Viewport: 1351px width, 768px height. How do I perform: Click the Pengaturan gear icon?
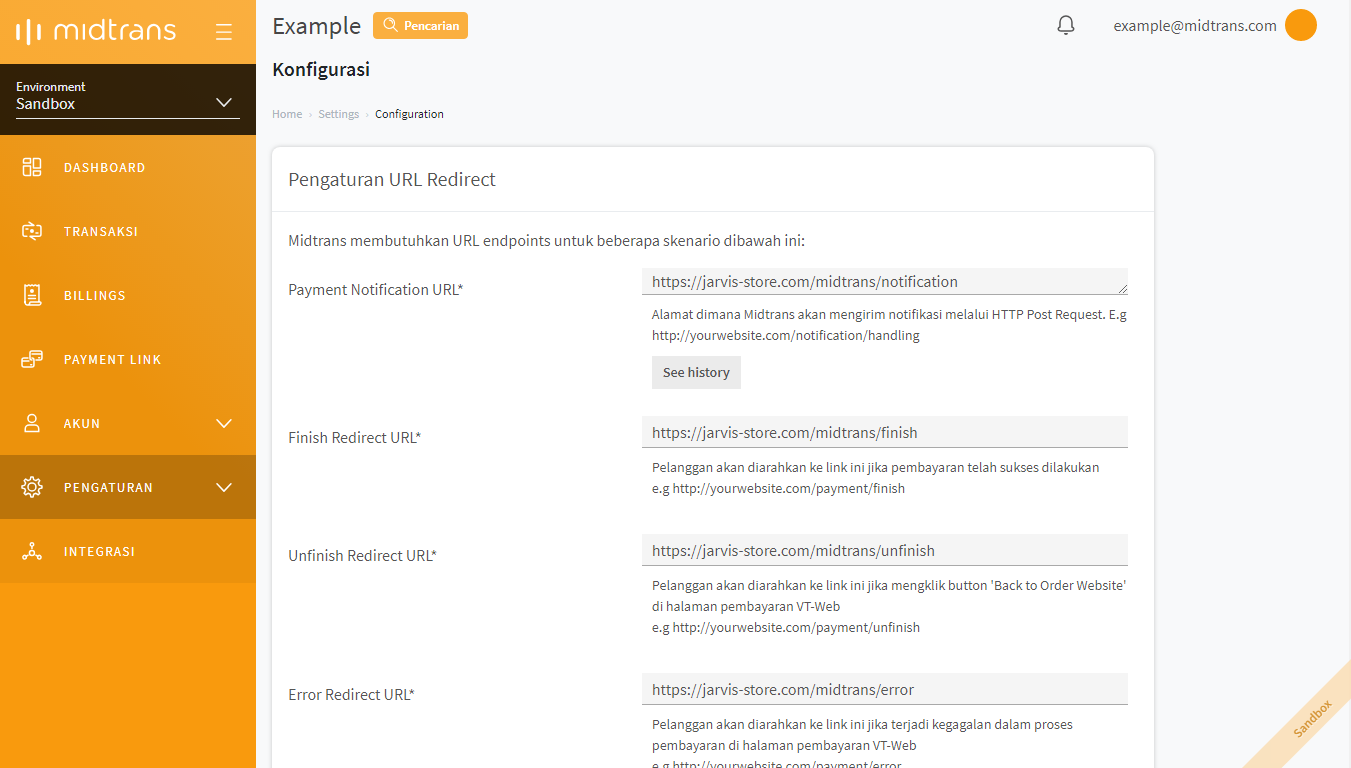click(32, 487)
